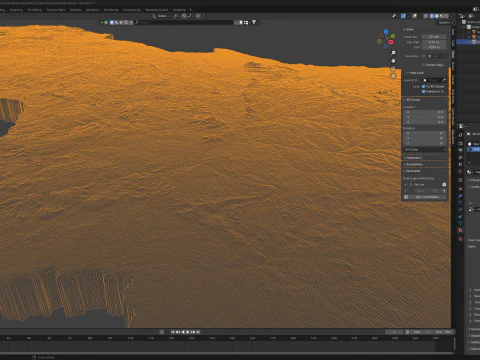
Task: Open the XYZ Euler rotation mode dropdown
Action: (425, 149)
